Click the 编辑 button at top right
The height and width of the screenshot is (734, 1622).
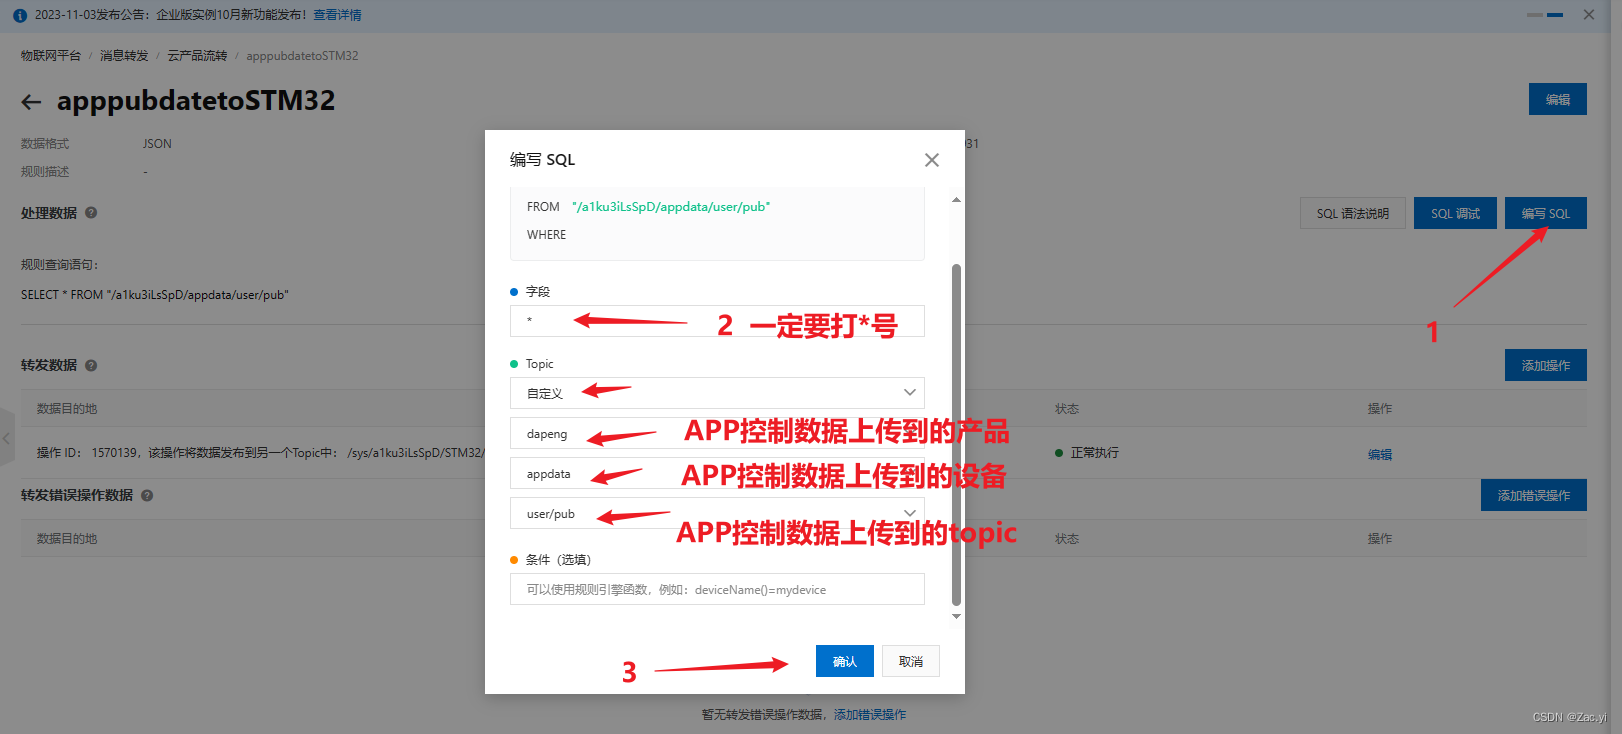(x=1558, y=99)
